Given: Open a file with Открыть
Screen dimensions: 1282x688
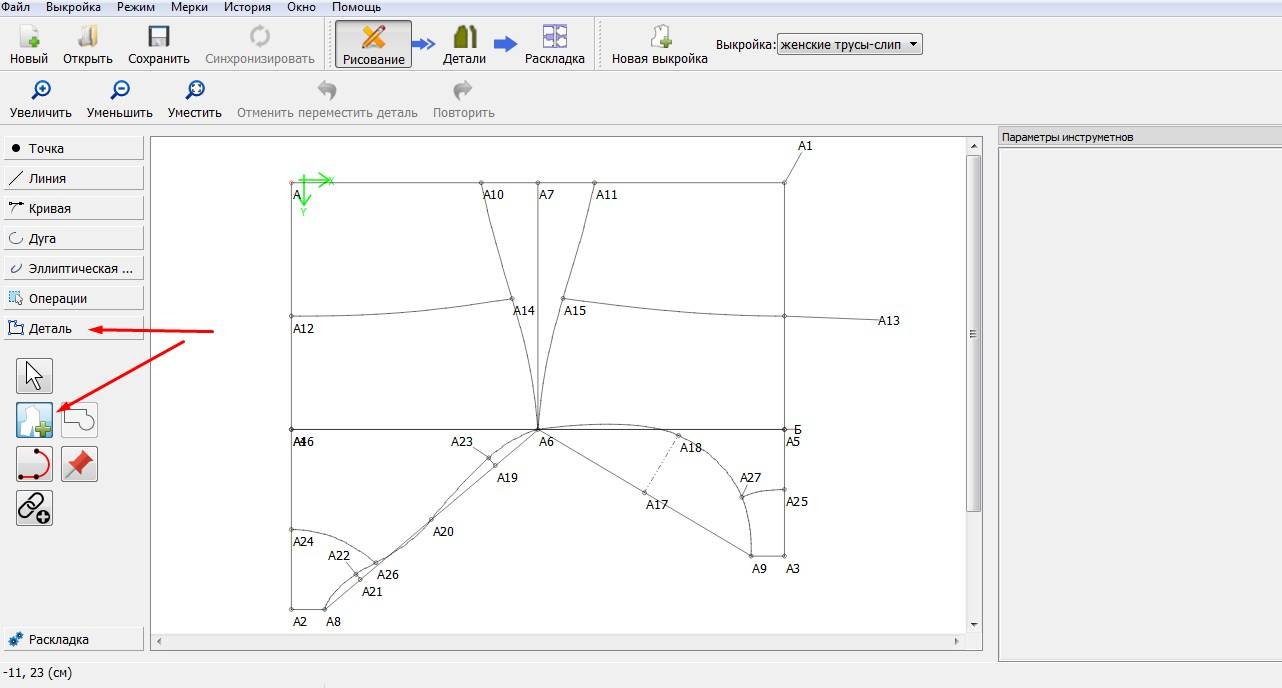Looking at the screenshot, I should [x=88, y=45].
